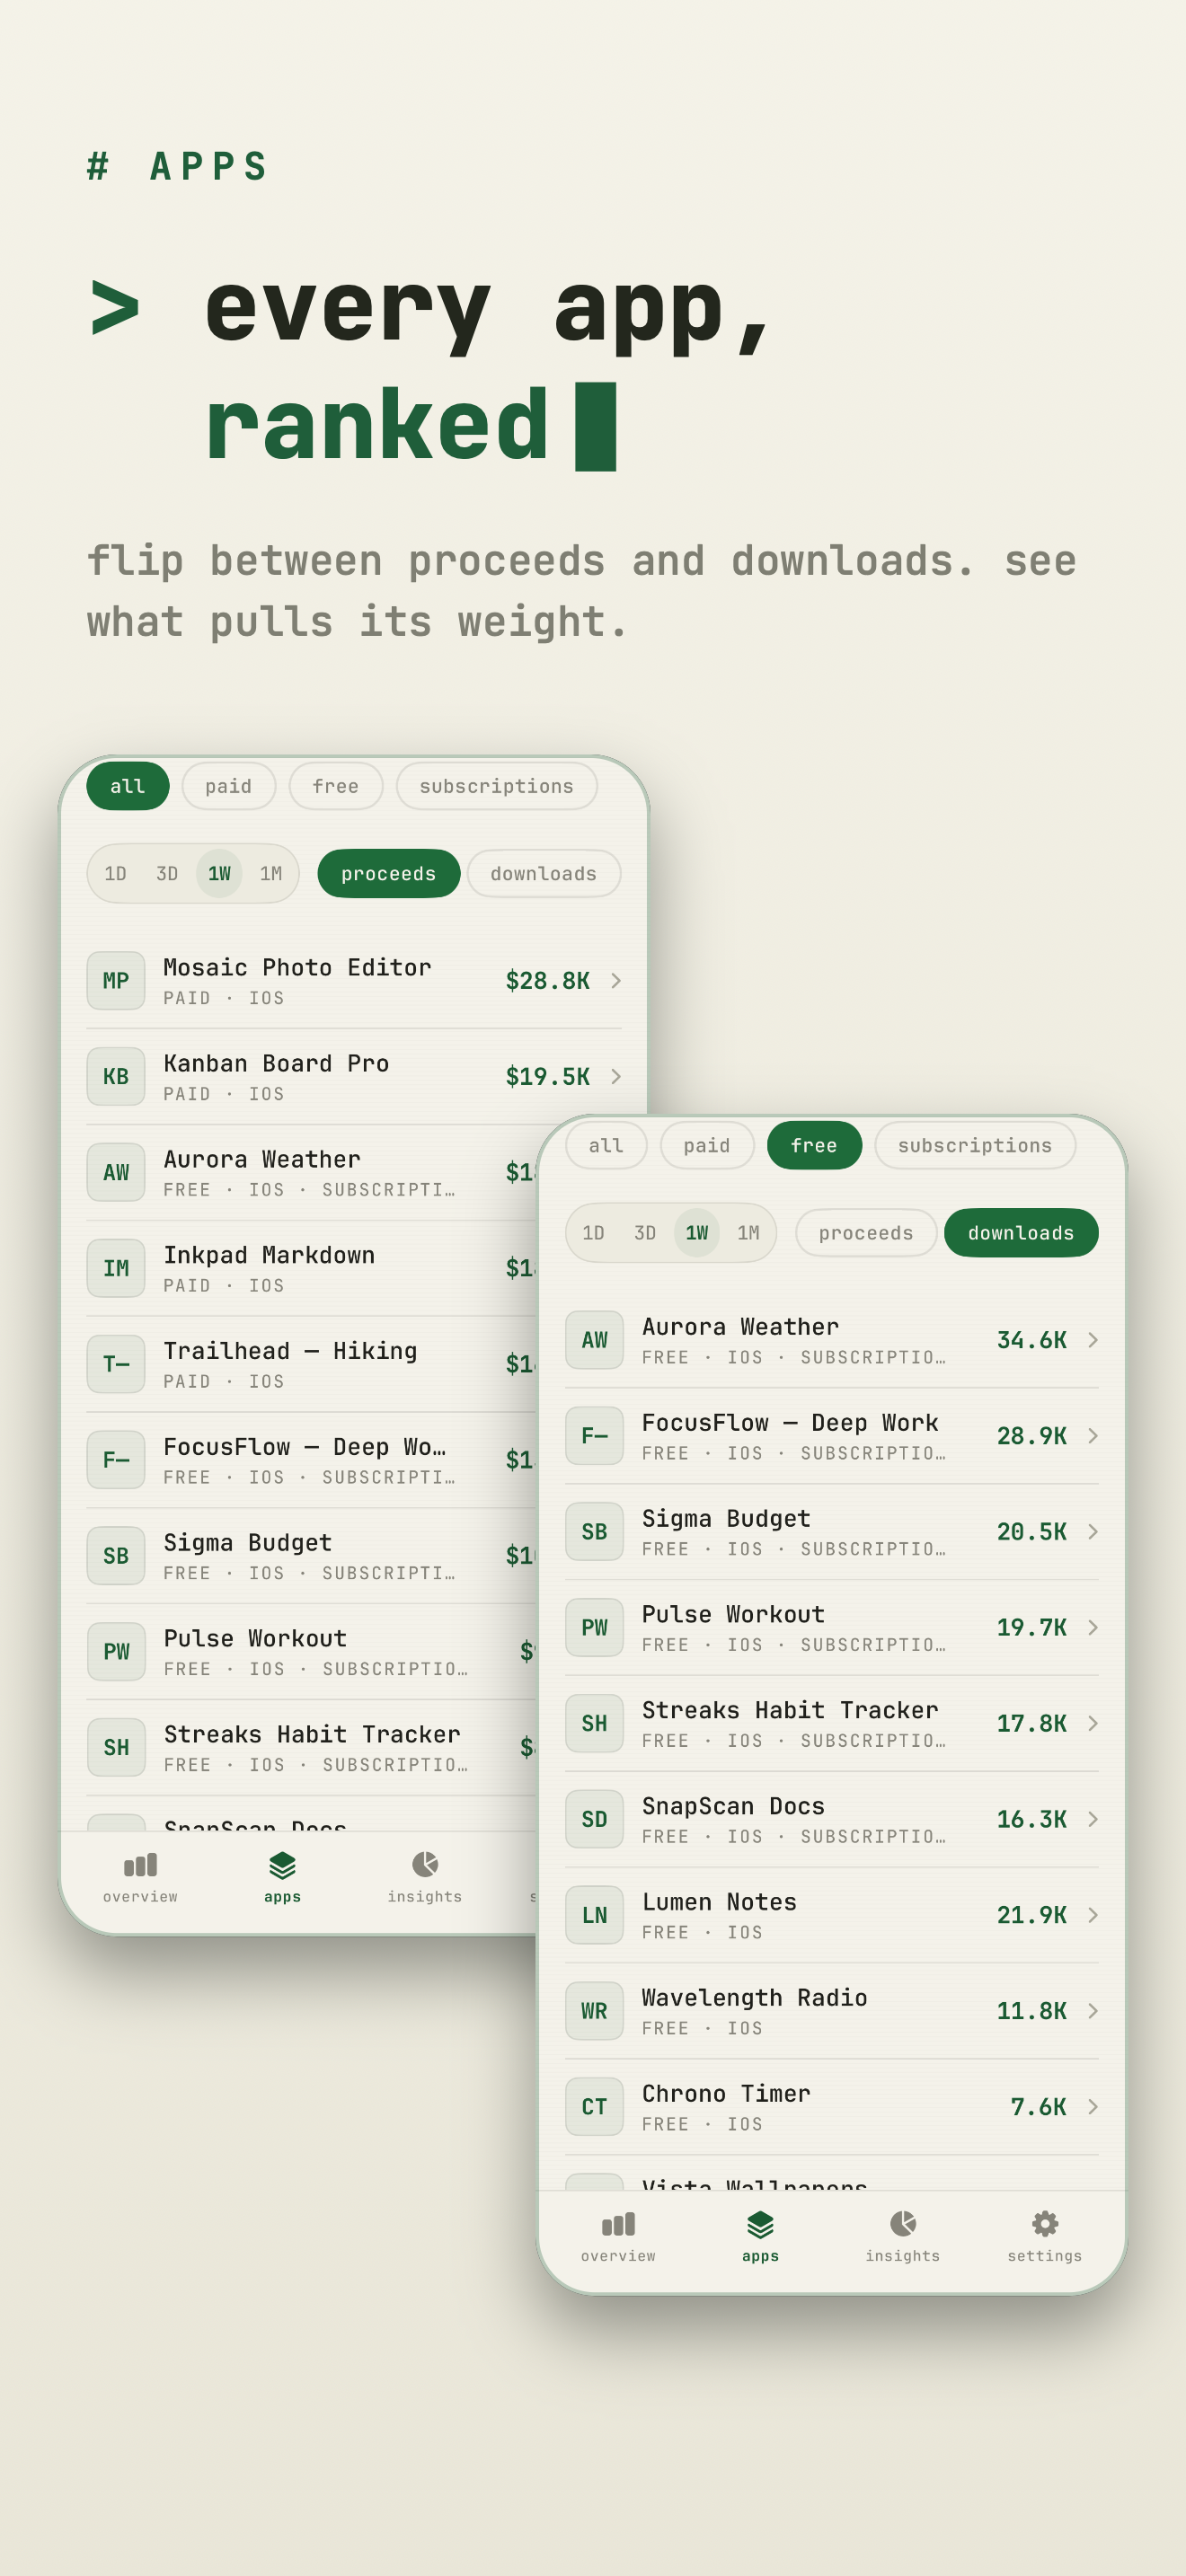1186x2576 pixels.
Task: Tap the CT icon for Chrono Timer
Action: 594,2108
